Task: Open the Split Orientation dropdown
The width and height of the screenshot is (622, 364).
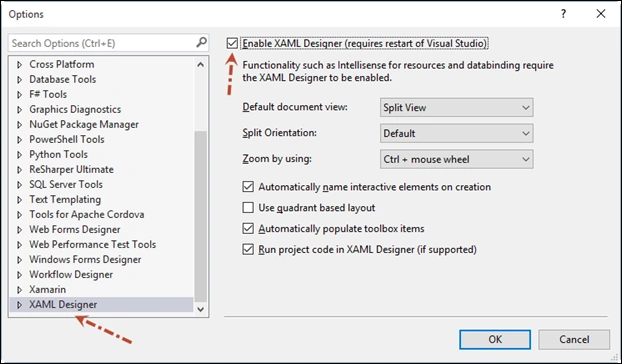Action: coord(456,133)
